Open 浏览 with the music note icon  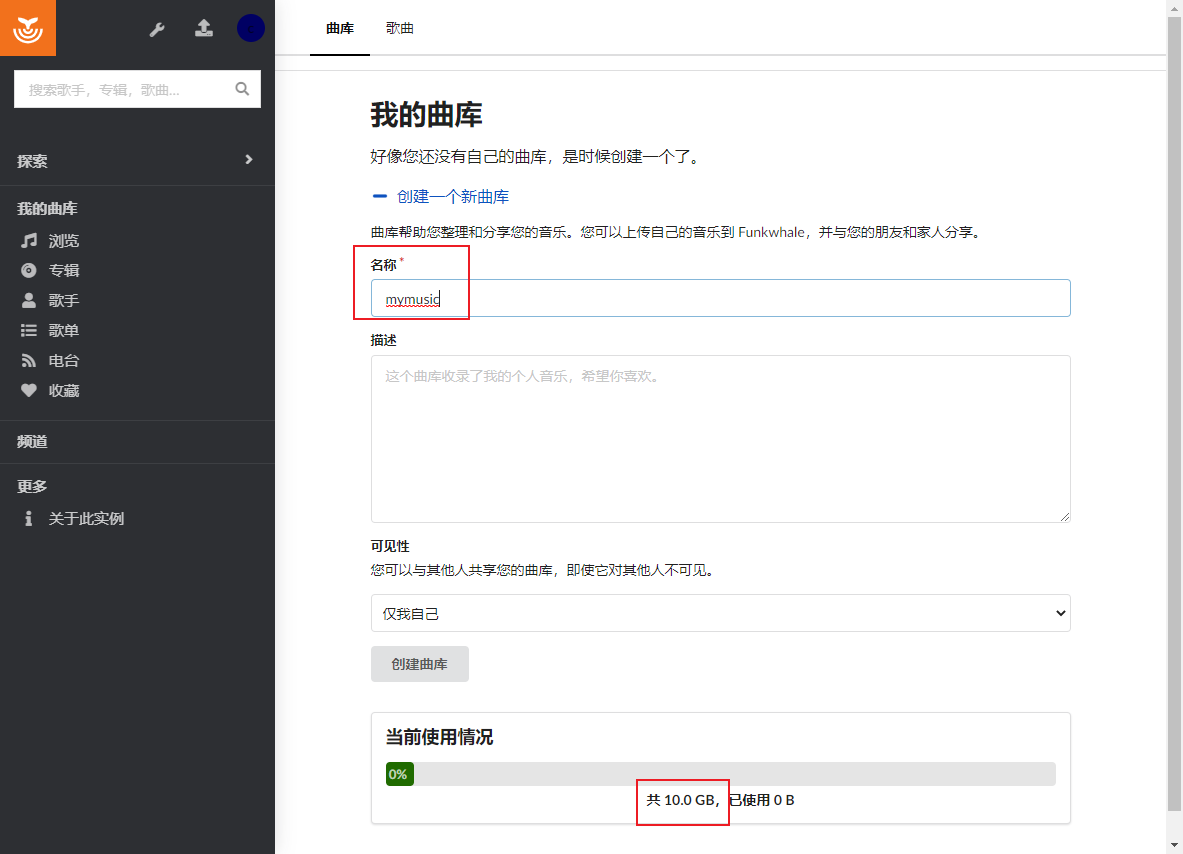point(50,241)
